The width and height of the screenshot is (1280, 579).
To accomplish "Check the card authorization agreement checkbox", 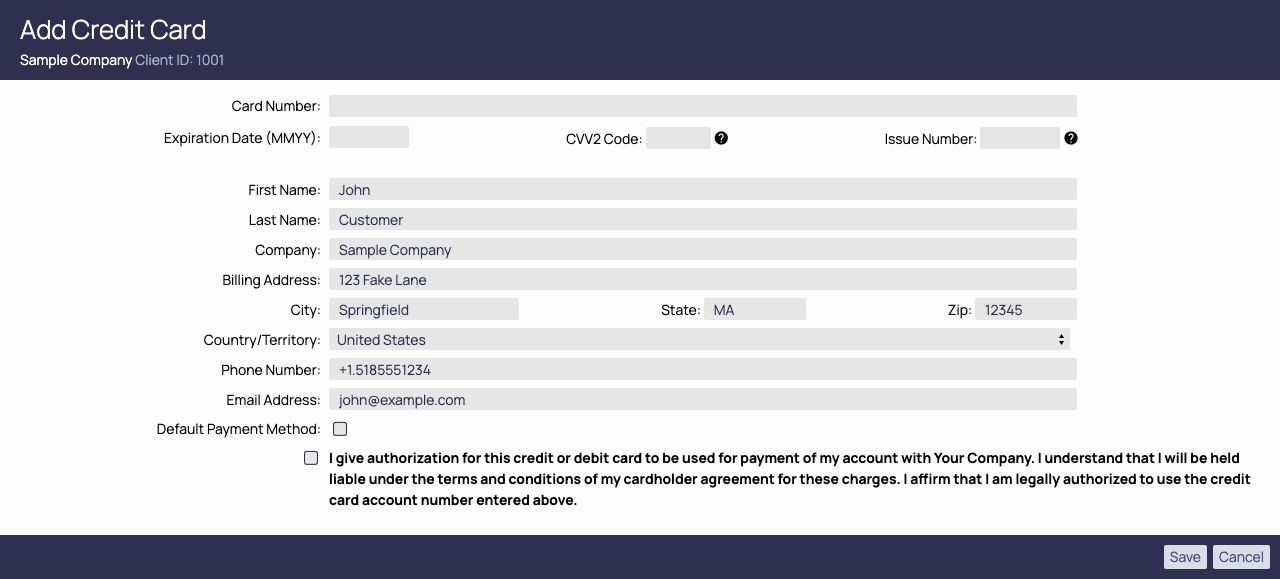I will pyautogui.click(x=311, y=458).
